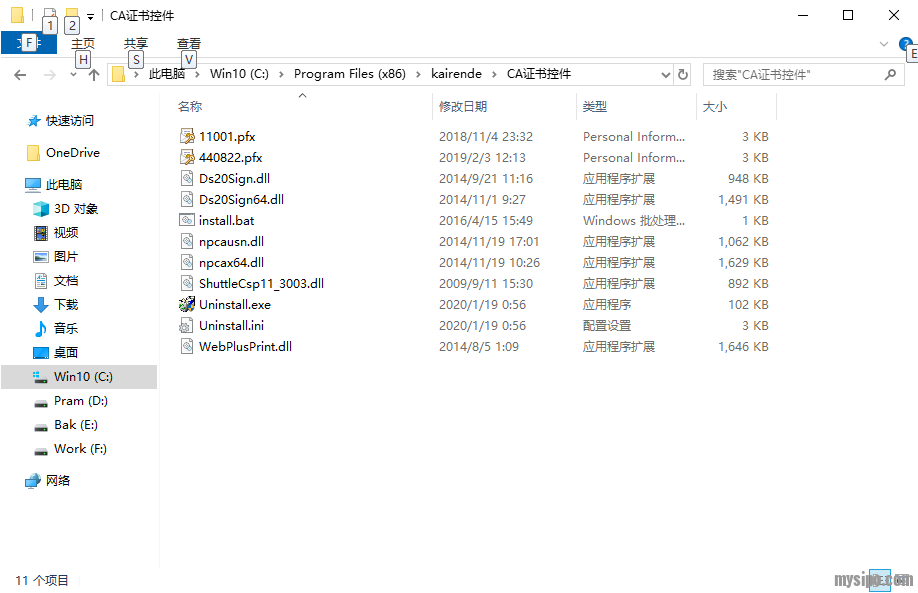Expand the Quick Access Toolbar customize dropdown
Image resolution: width=918 pixels, height=593 pixels.
(90, 16)
